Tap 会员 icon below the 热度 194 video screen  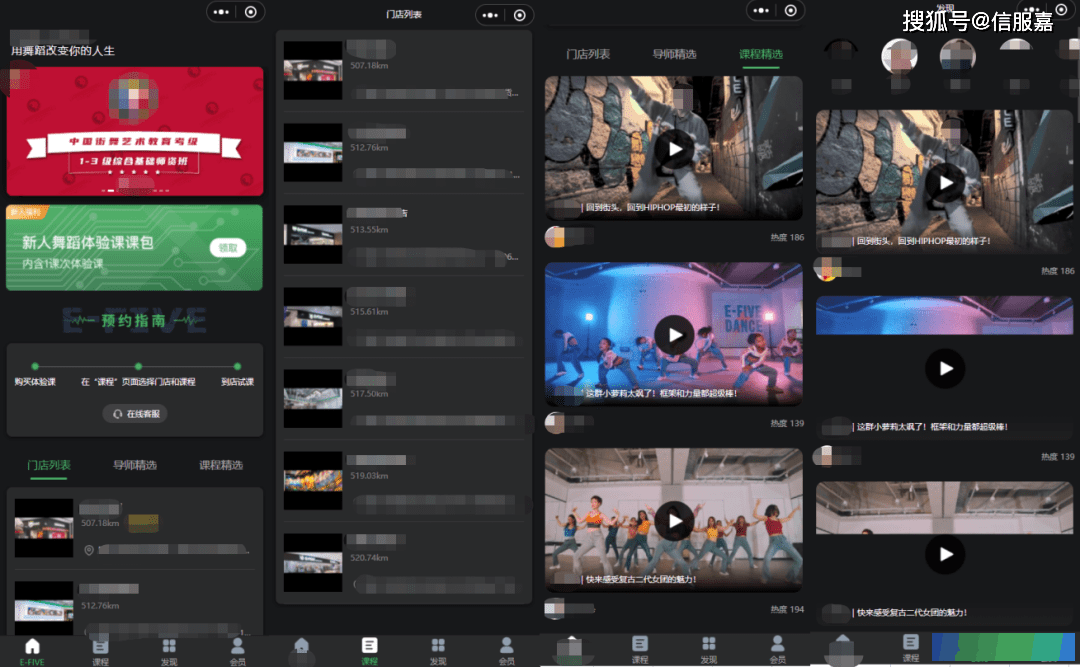pos(778,649)
